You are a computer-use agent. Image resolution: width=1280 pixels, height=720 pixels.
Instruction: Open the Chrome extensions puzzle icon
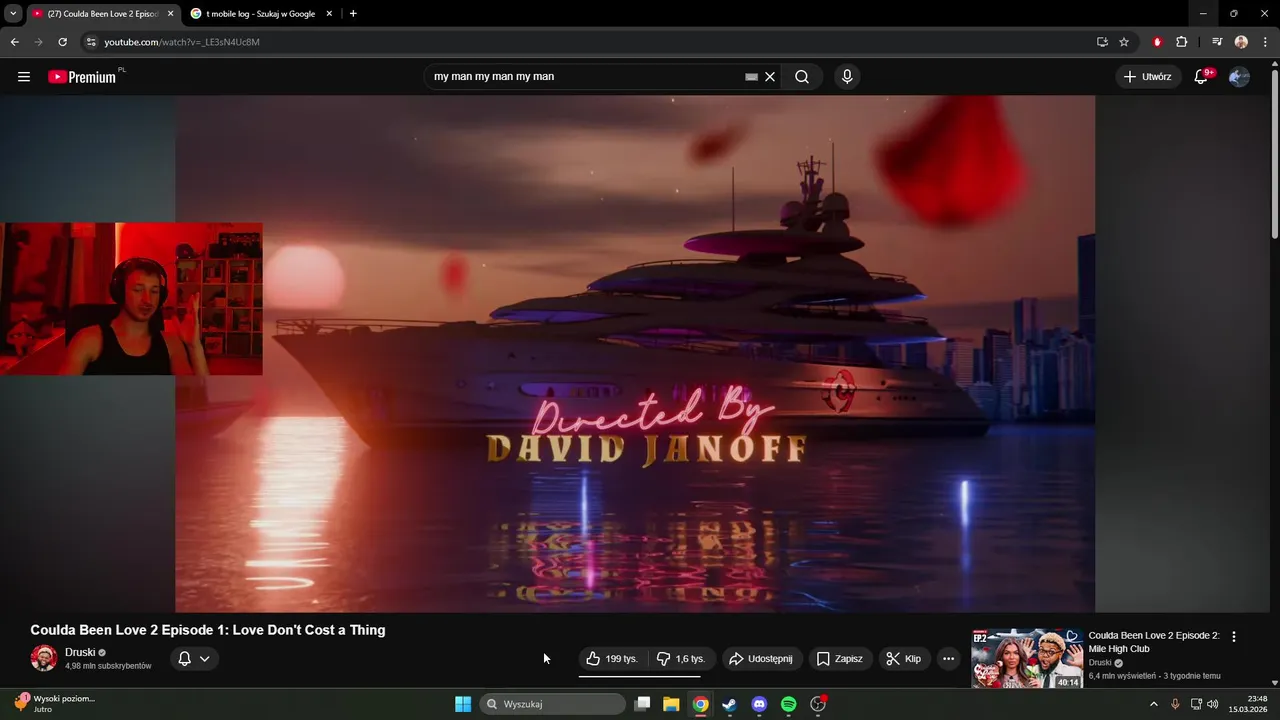pyautogui.click(x=1181, y=42)
